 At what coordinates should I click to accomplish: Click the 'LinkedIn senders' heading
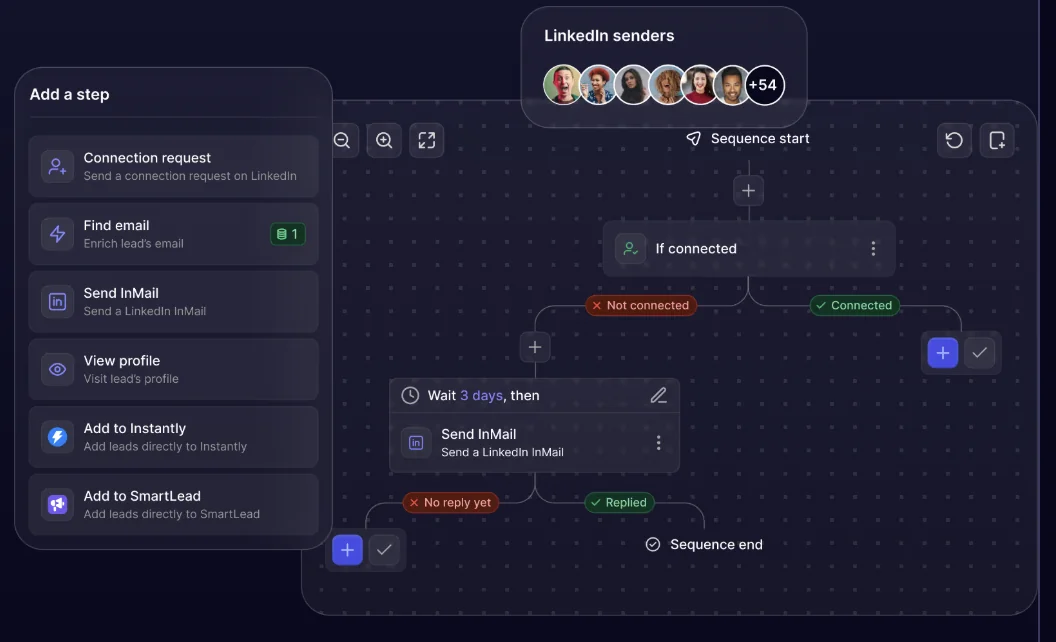pos(609,36)
